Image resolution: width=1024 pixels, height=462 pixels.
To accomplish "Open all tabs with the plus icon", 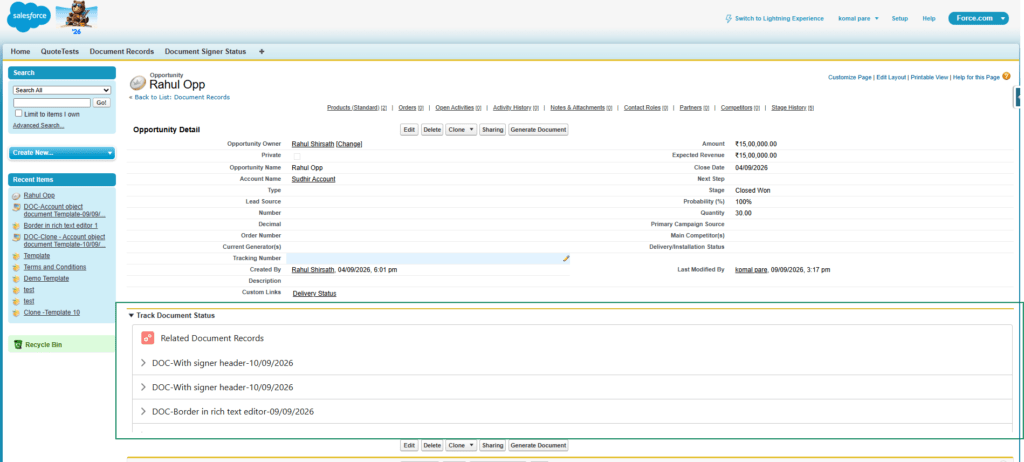I will [x=262, y=51].
